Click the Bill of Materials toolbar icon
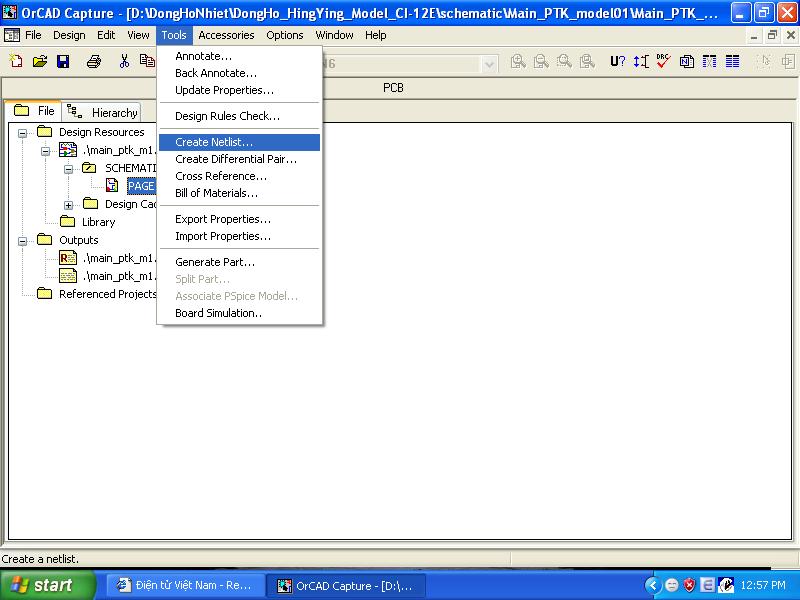This screenshot has height=600, width=800. (733, 62)
